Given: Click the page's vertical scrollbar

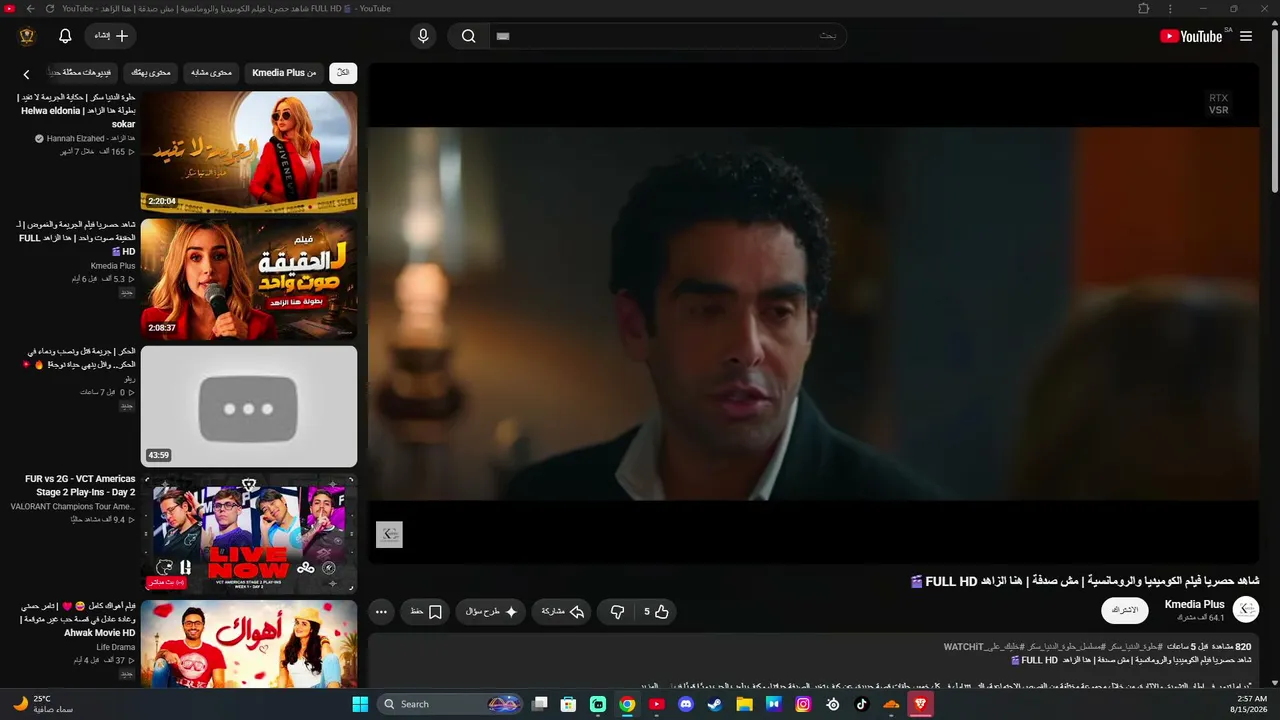Looking at the screenshot, I should [1274, 110].
